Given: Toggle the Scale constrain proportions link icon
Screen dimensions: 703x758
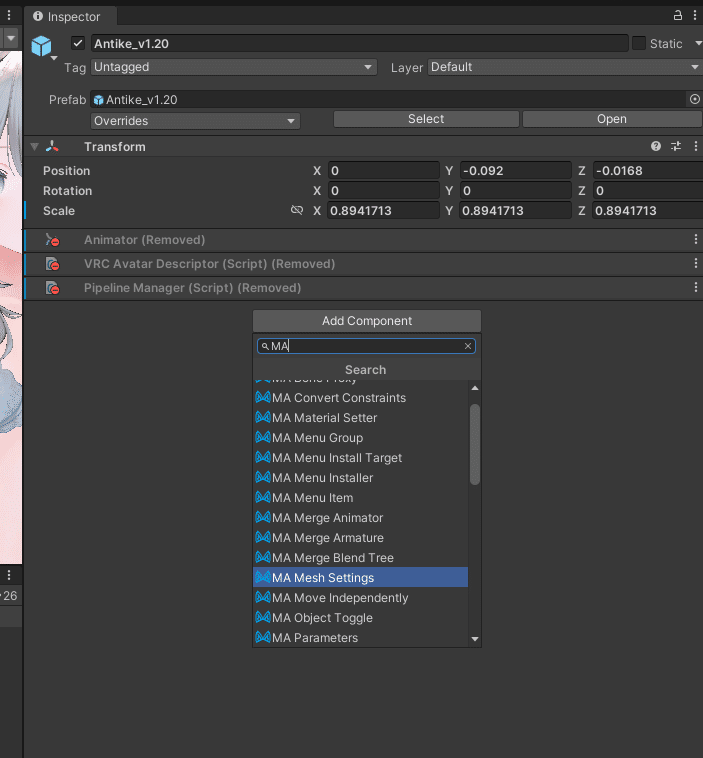Looking at the screenshot, I should [x=297, y=210].
